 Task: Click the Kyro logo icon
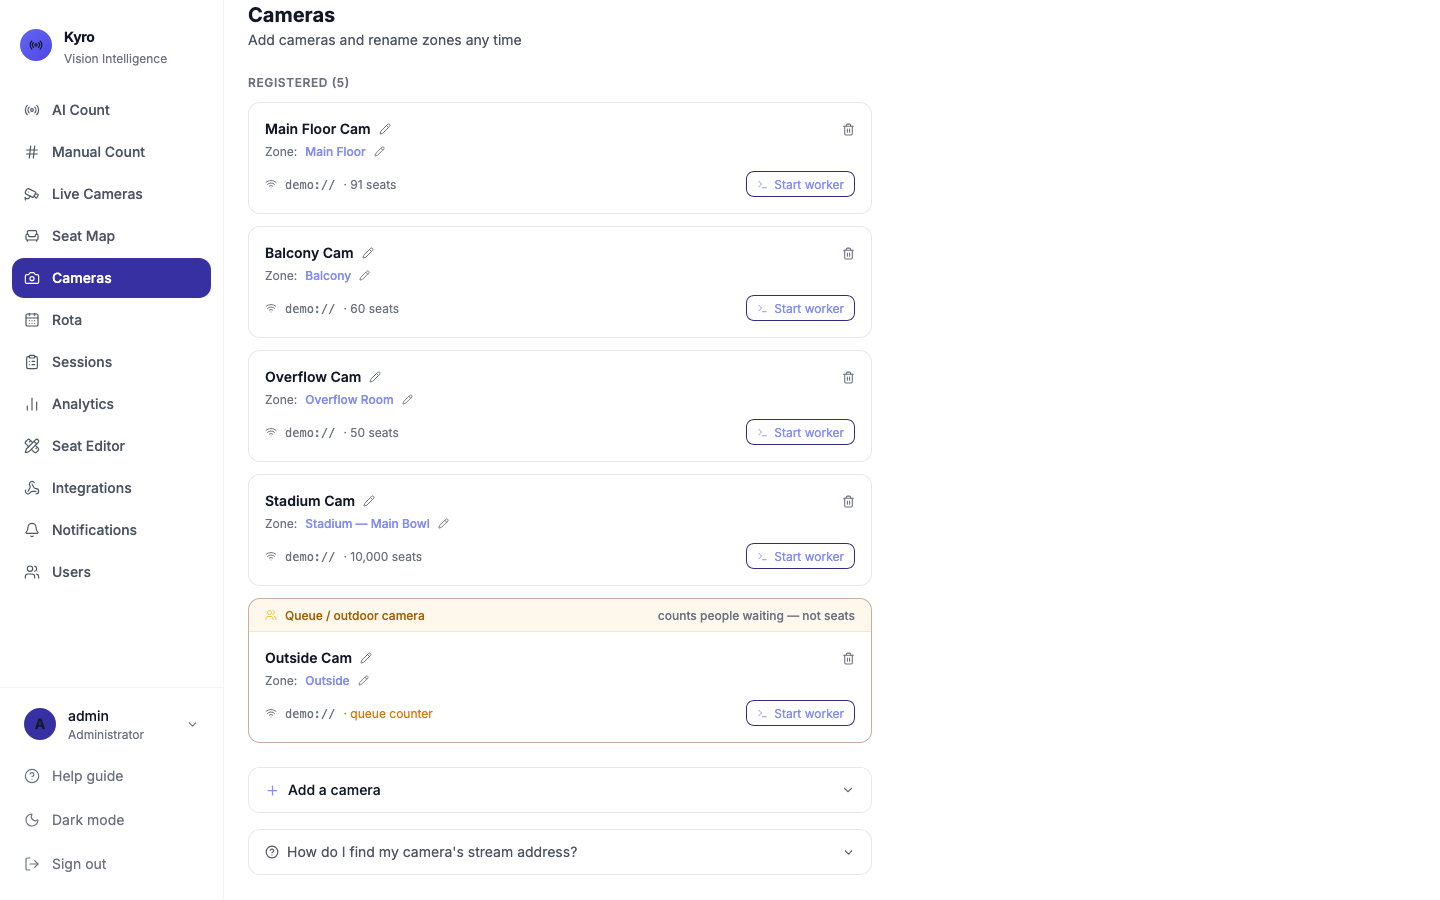click(x=36, y=45)
